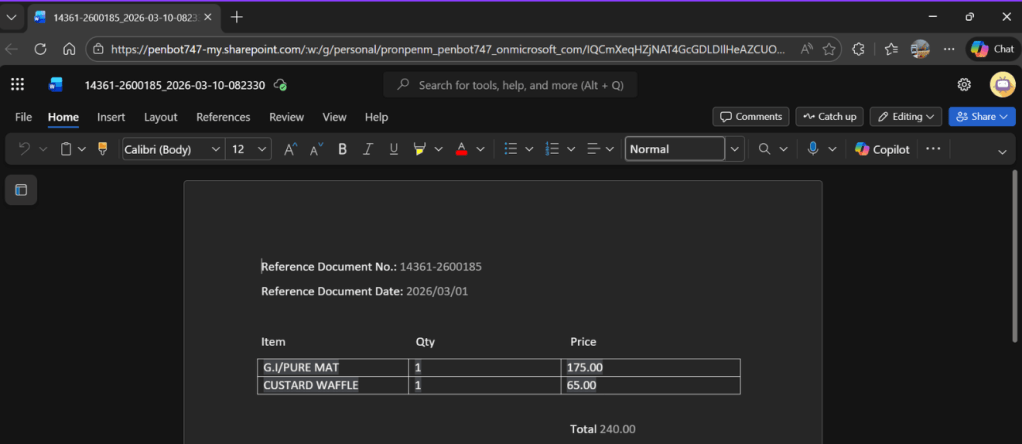
Task: Start dictation with the microphone icon
Action: [x=813, y=149]
